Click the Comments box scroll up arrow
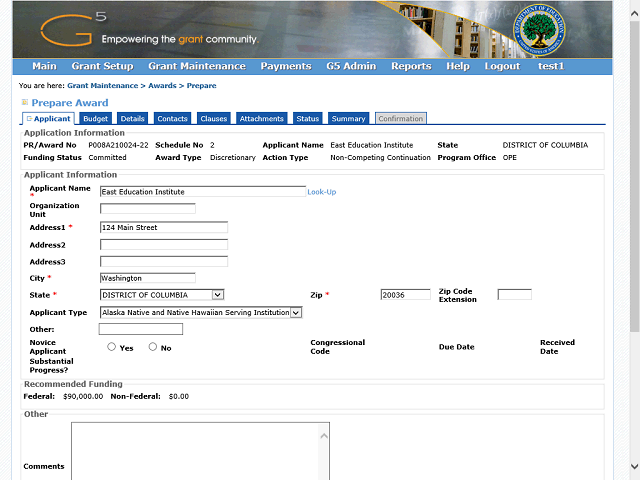 click(x=324, y=436)
